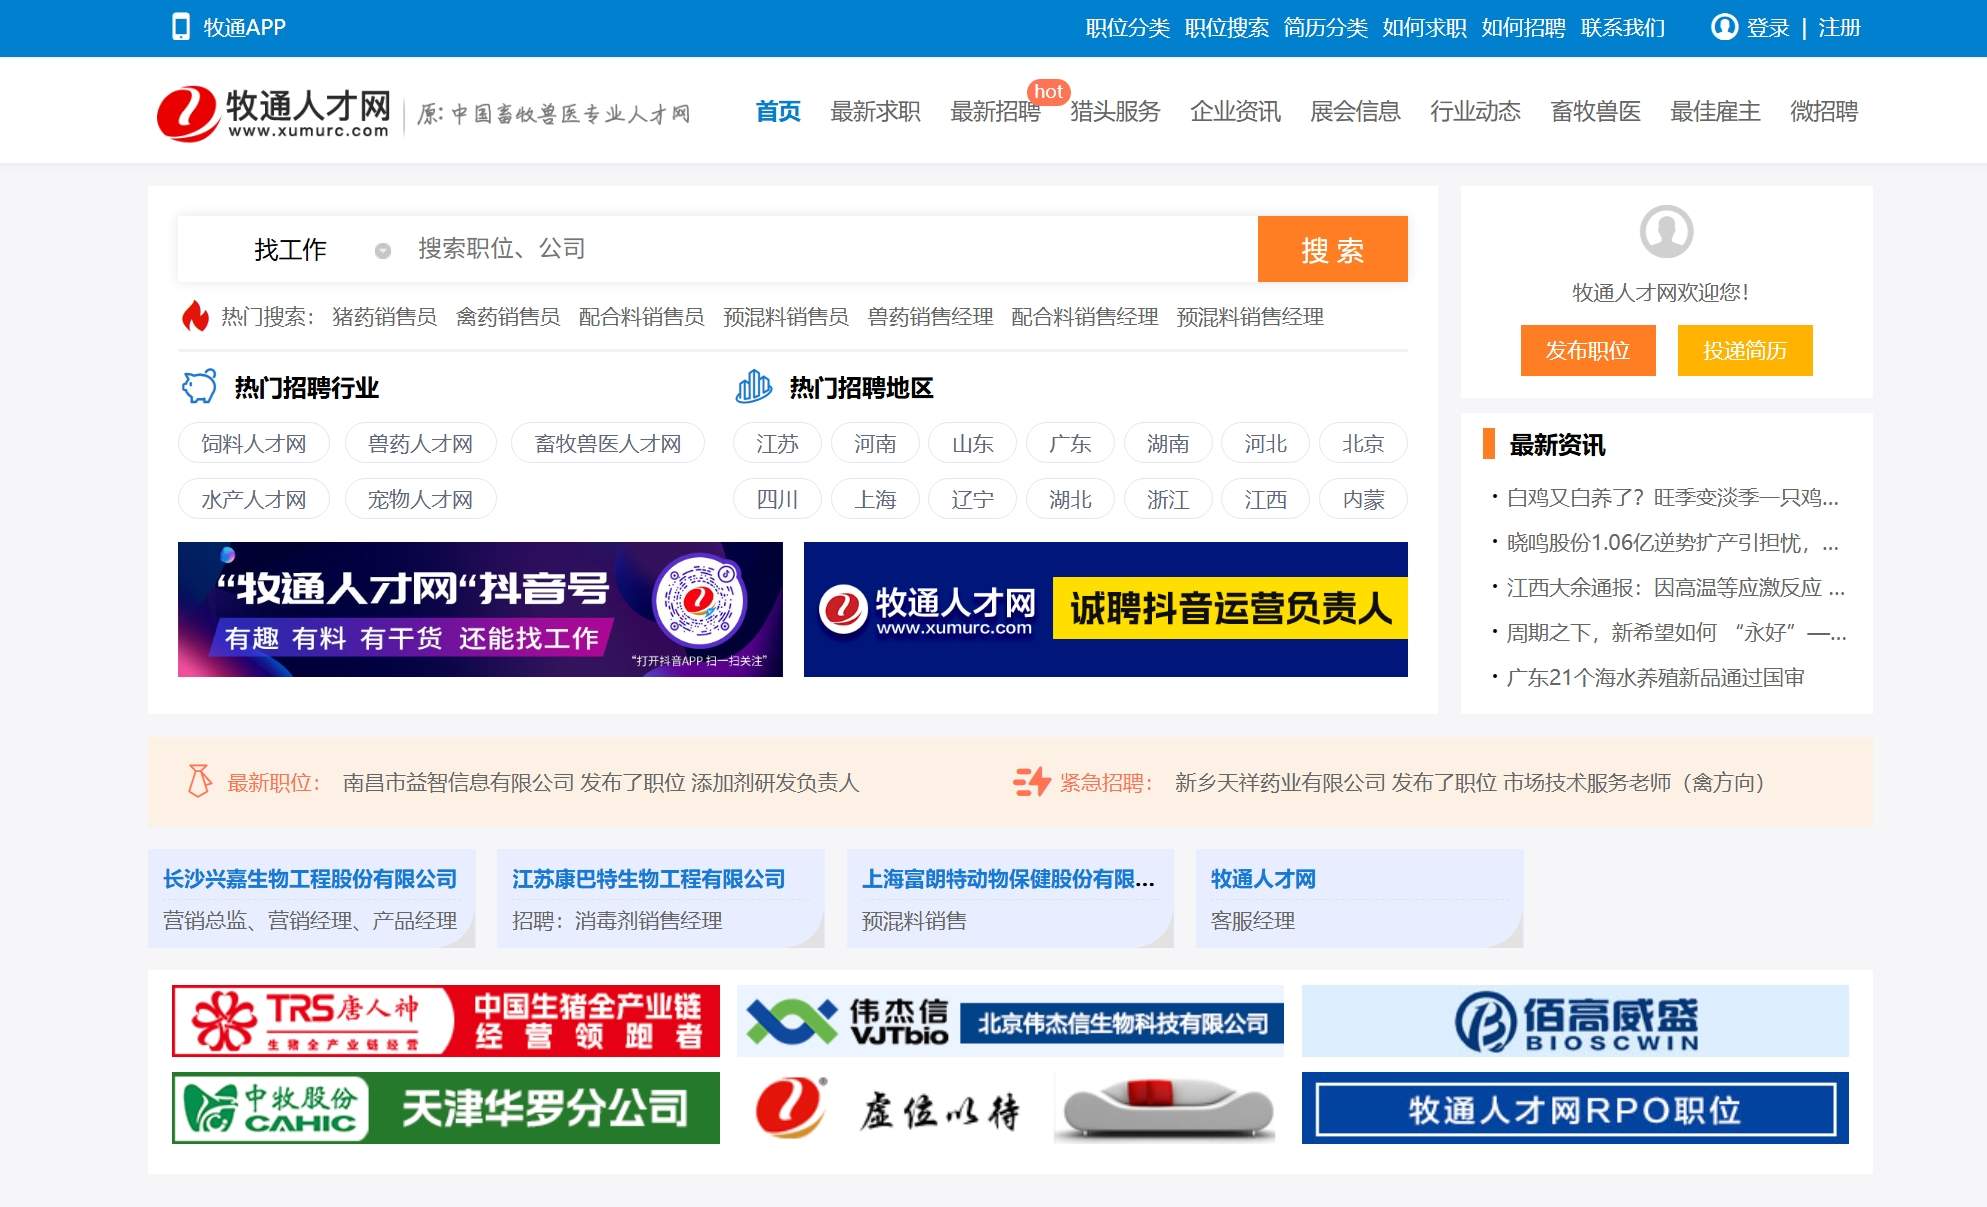Click the search box for jobs and companies
This screenshot has width=1987, height=1207.
pyautogui.click(x=830, y=249)
